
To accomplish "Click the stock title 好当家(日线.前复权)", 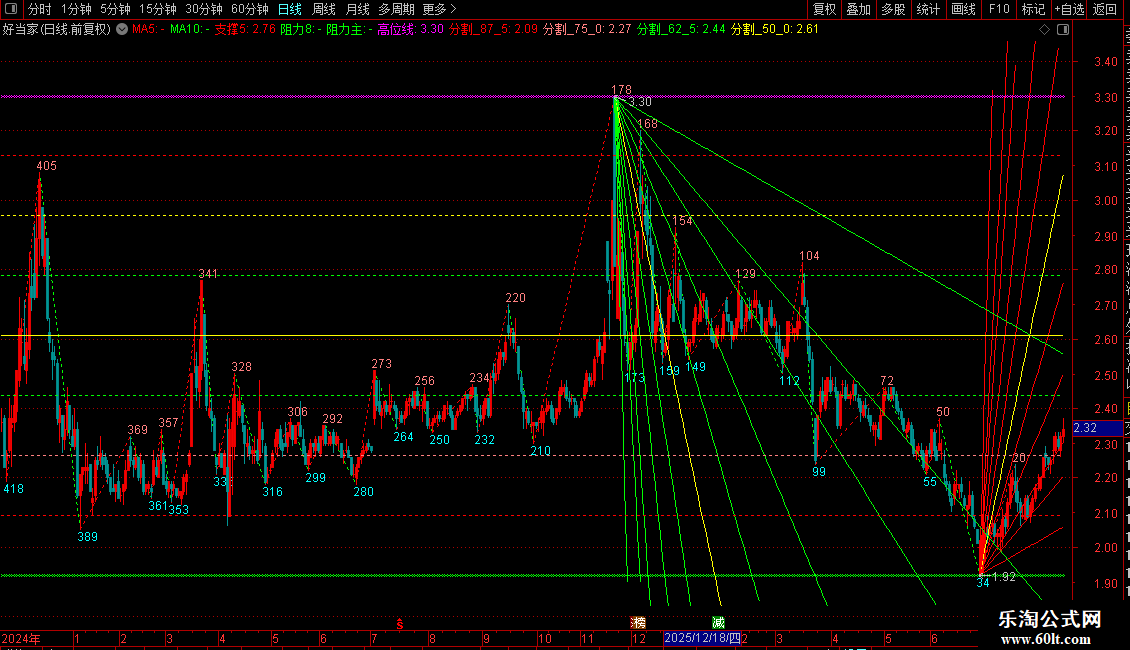I will [57, 30].
